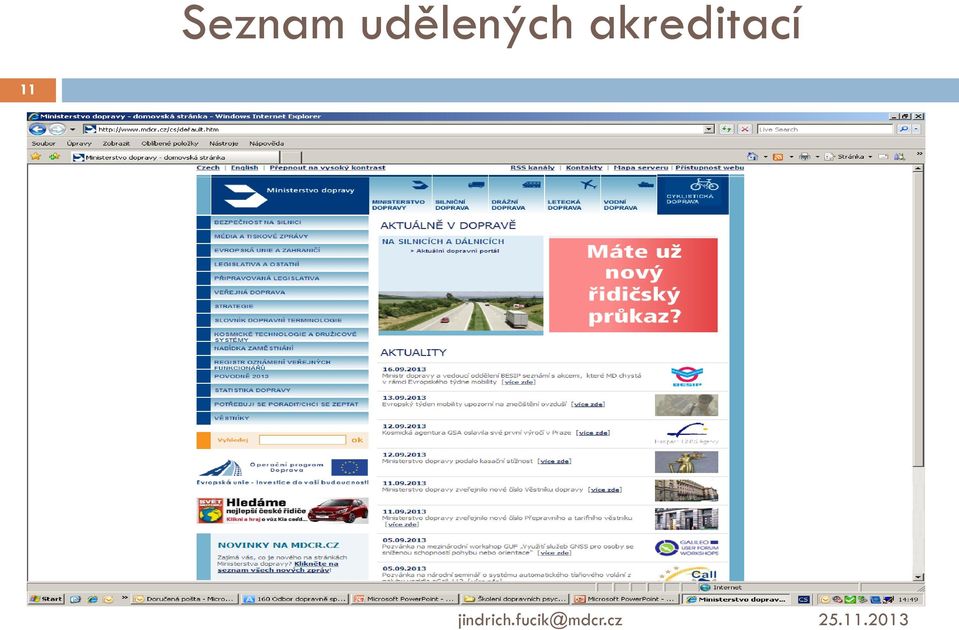The image size is (959, 630).
Task: Select Bezpečnost na silnici sidebar item
Action: (x=283, y=222)
